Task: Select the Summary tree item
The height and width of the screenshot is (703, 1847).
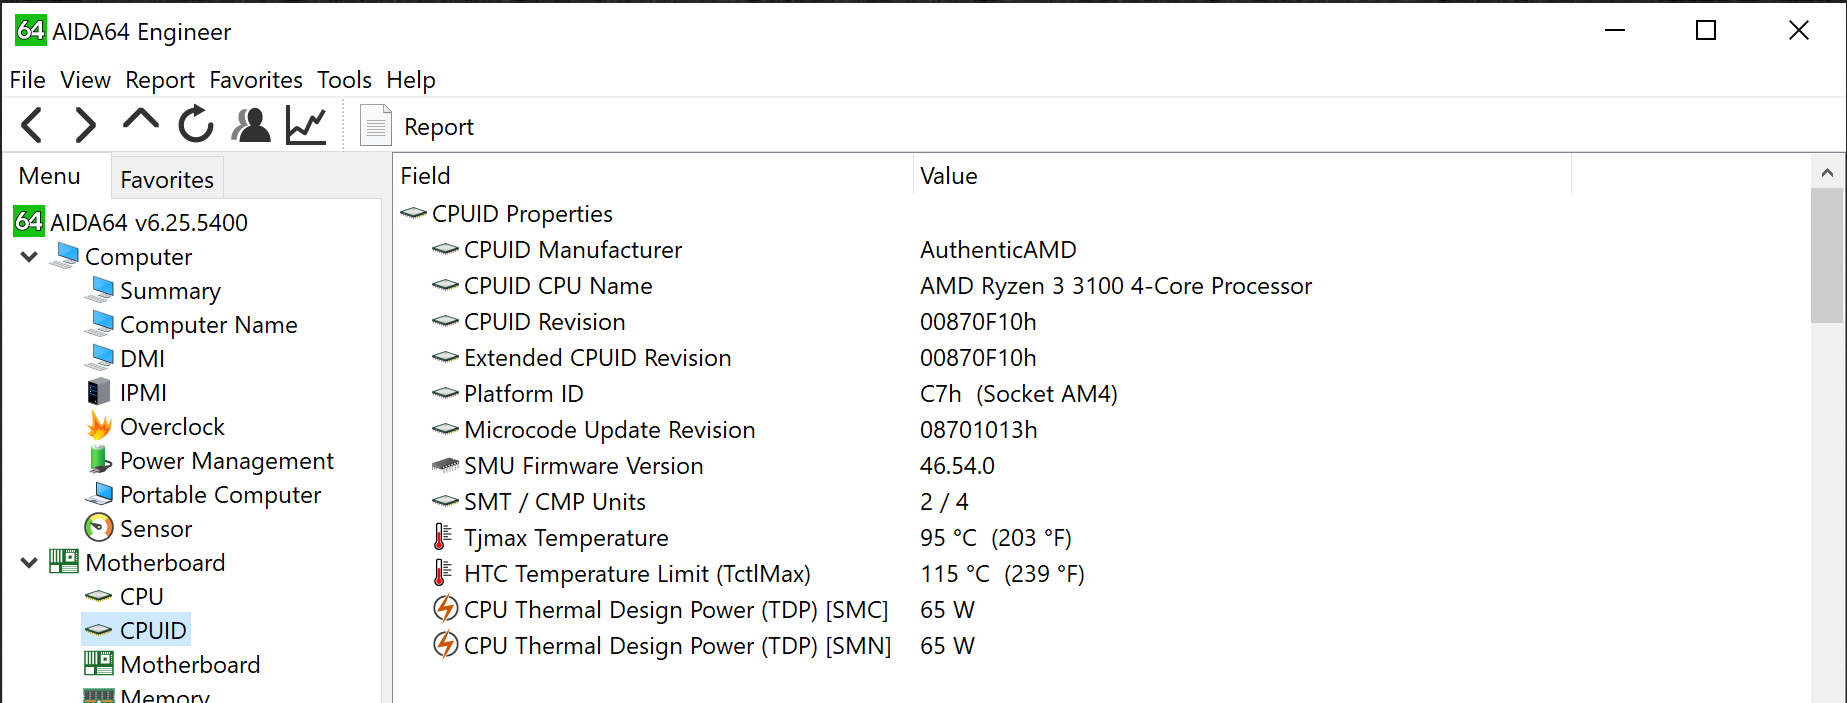Action: (x=170, y=291)
